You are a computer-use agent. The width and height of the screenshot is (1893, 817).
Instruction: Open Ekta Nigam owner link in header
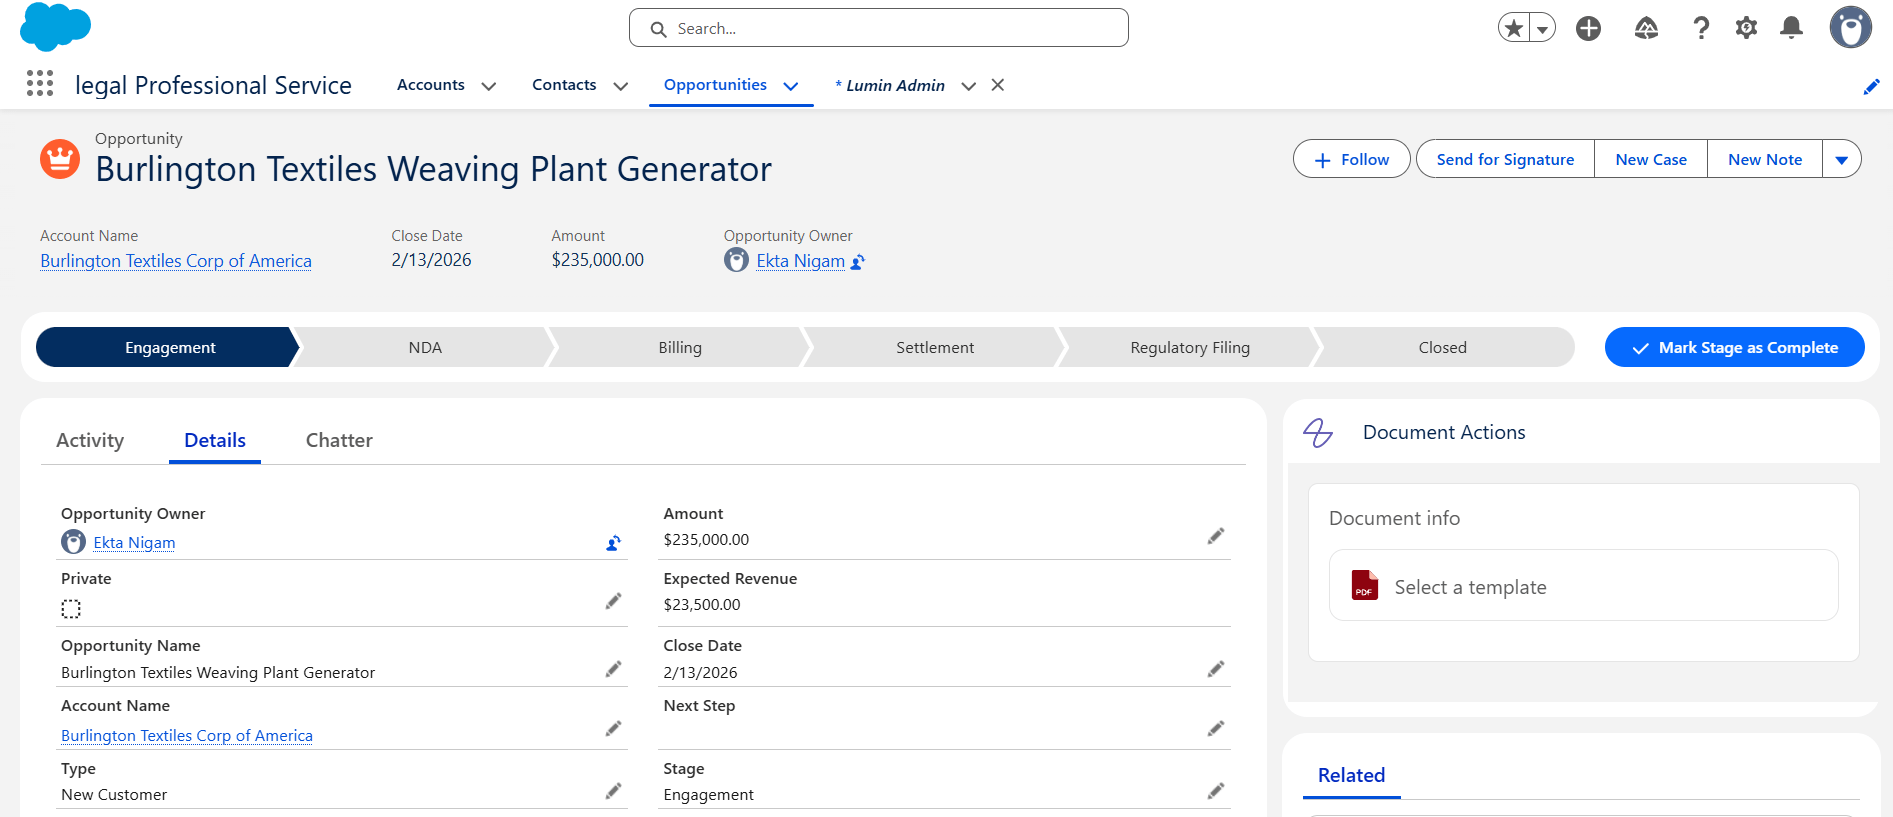(x=800, y=261)
